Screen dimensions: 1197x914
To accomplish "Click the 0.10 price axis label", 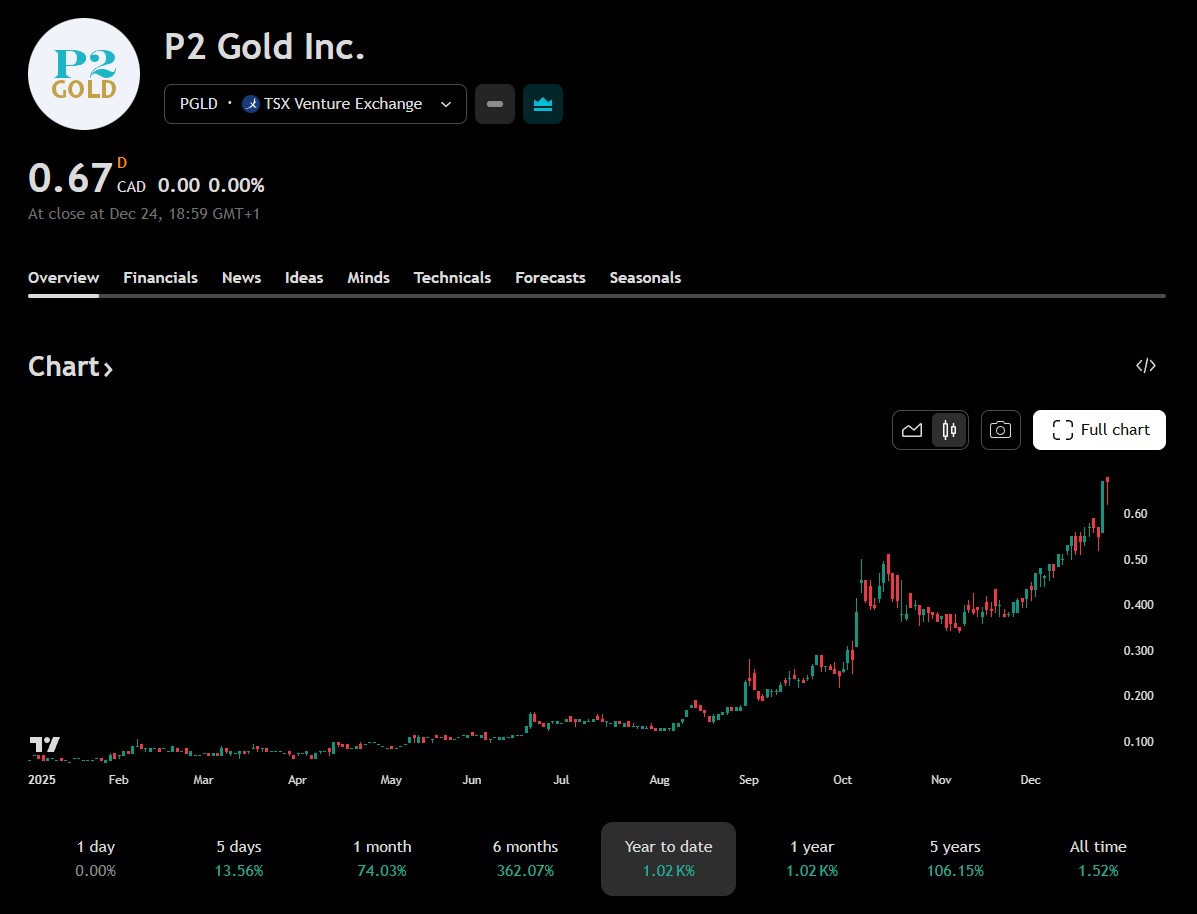I will (1138, 742).
